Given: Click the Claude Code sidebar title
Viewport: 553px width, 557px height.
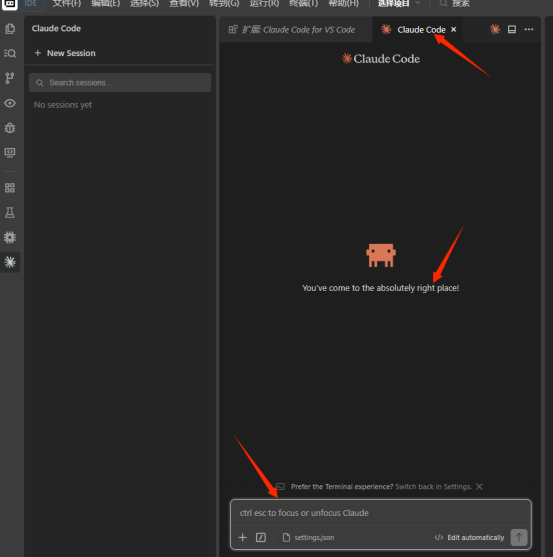Looking at the screenshot, I should (x=56, y=28).
